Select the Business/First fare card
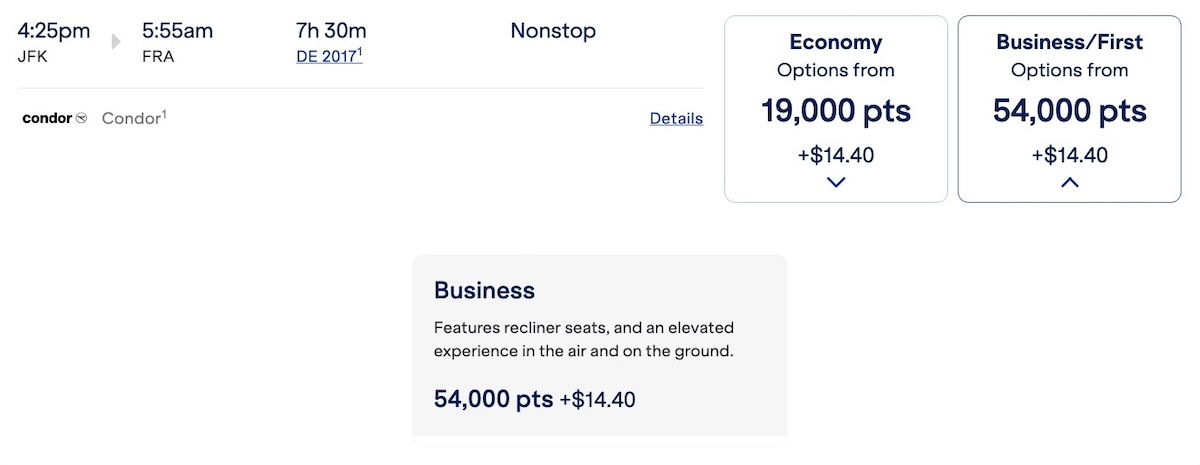The image size is (1200, 465). 1069,109
